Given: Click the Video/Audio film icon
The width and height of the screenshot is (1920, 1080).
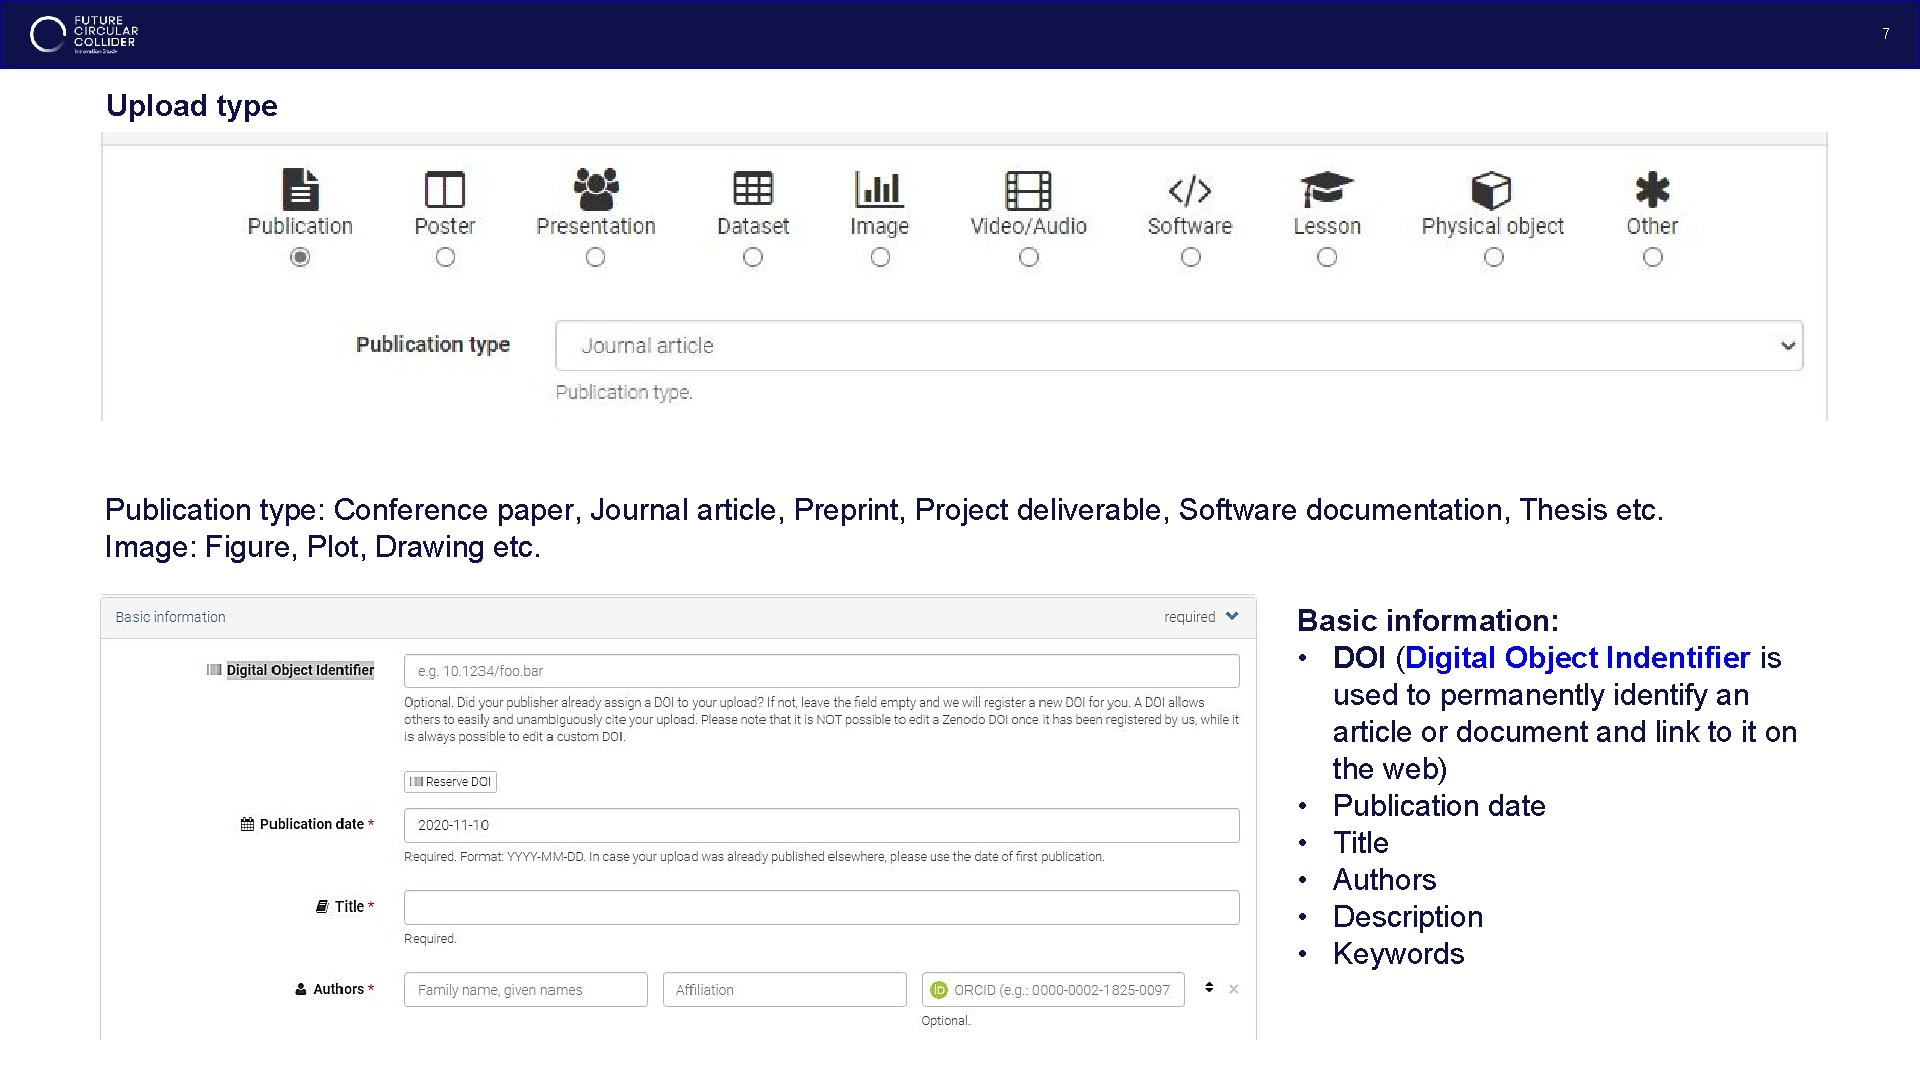Looking at the screenshot, I should 1028,189.
